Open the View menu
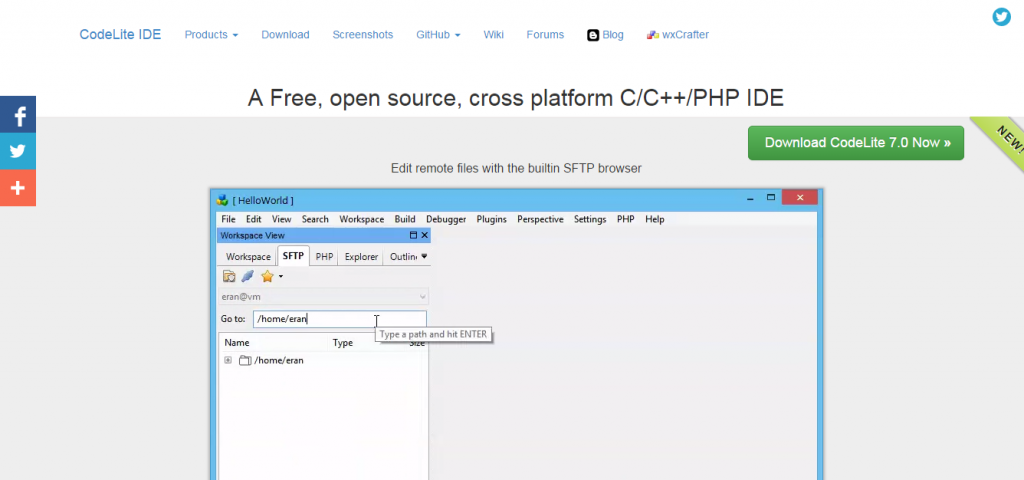Image resolution: width=1024 pixels, height=480 pixels. click(x=281, y=219)
